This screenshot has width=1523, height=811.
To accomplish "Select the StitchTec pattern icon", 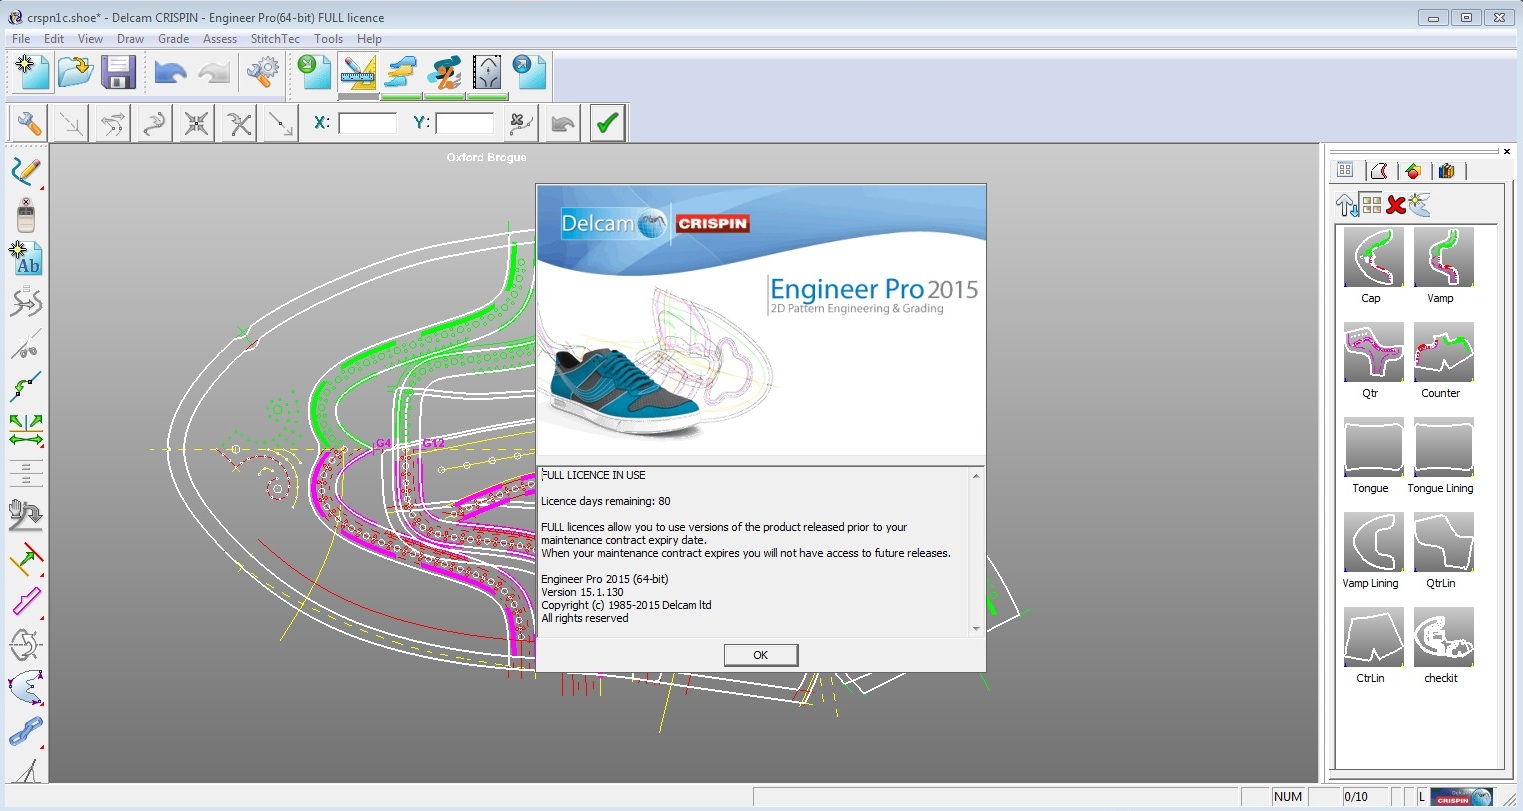I will (x=487, y=73).
